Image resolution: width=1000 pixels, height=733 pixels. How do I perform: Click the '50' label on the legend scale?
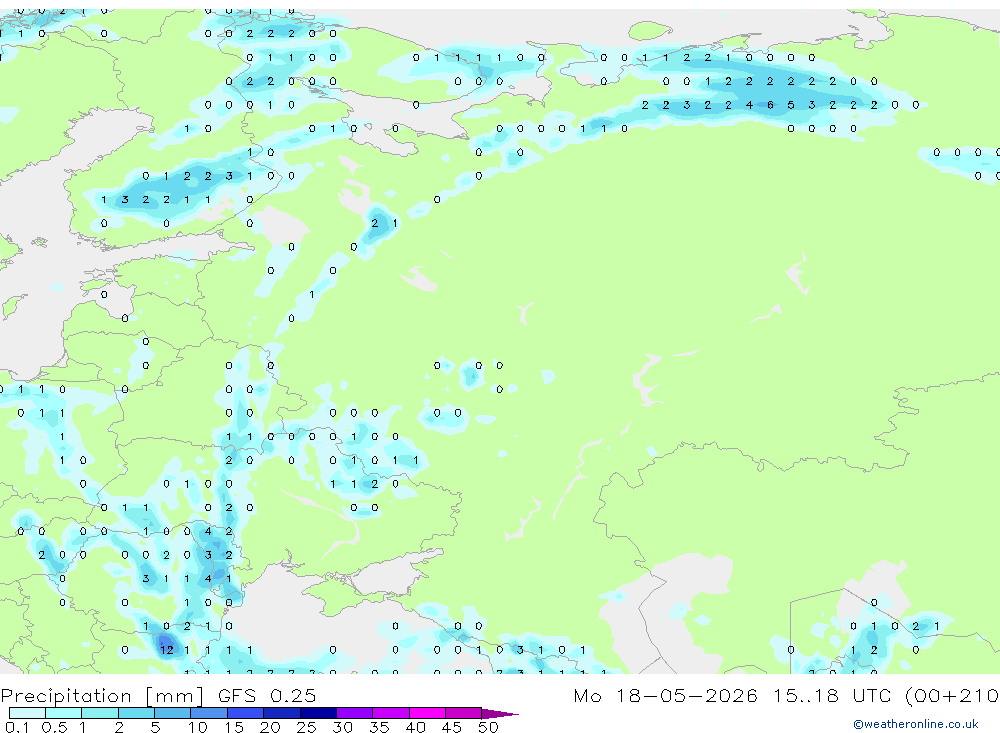[488, 727]
